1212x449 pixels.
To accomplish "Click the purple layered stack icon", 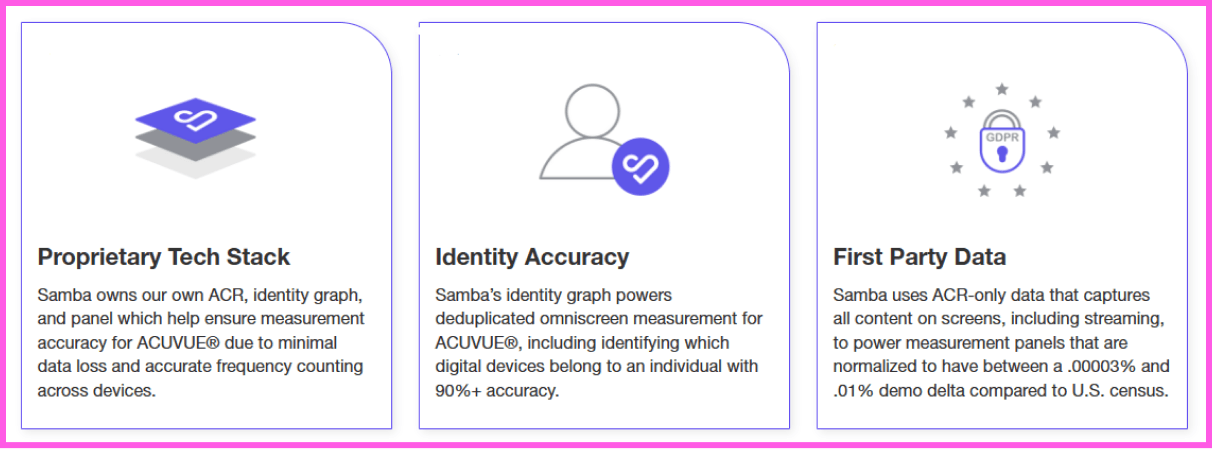I will (x=196, y=137).
